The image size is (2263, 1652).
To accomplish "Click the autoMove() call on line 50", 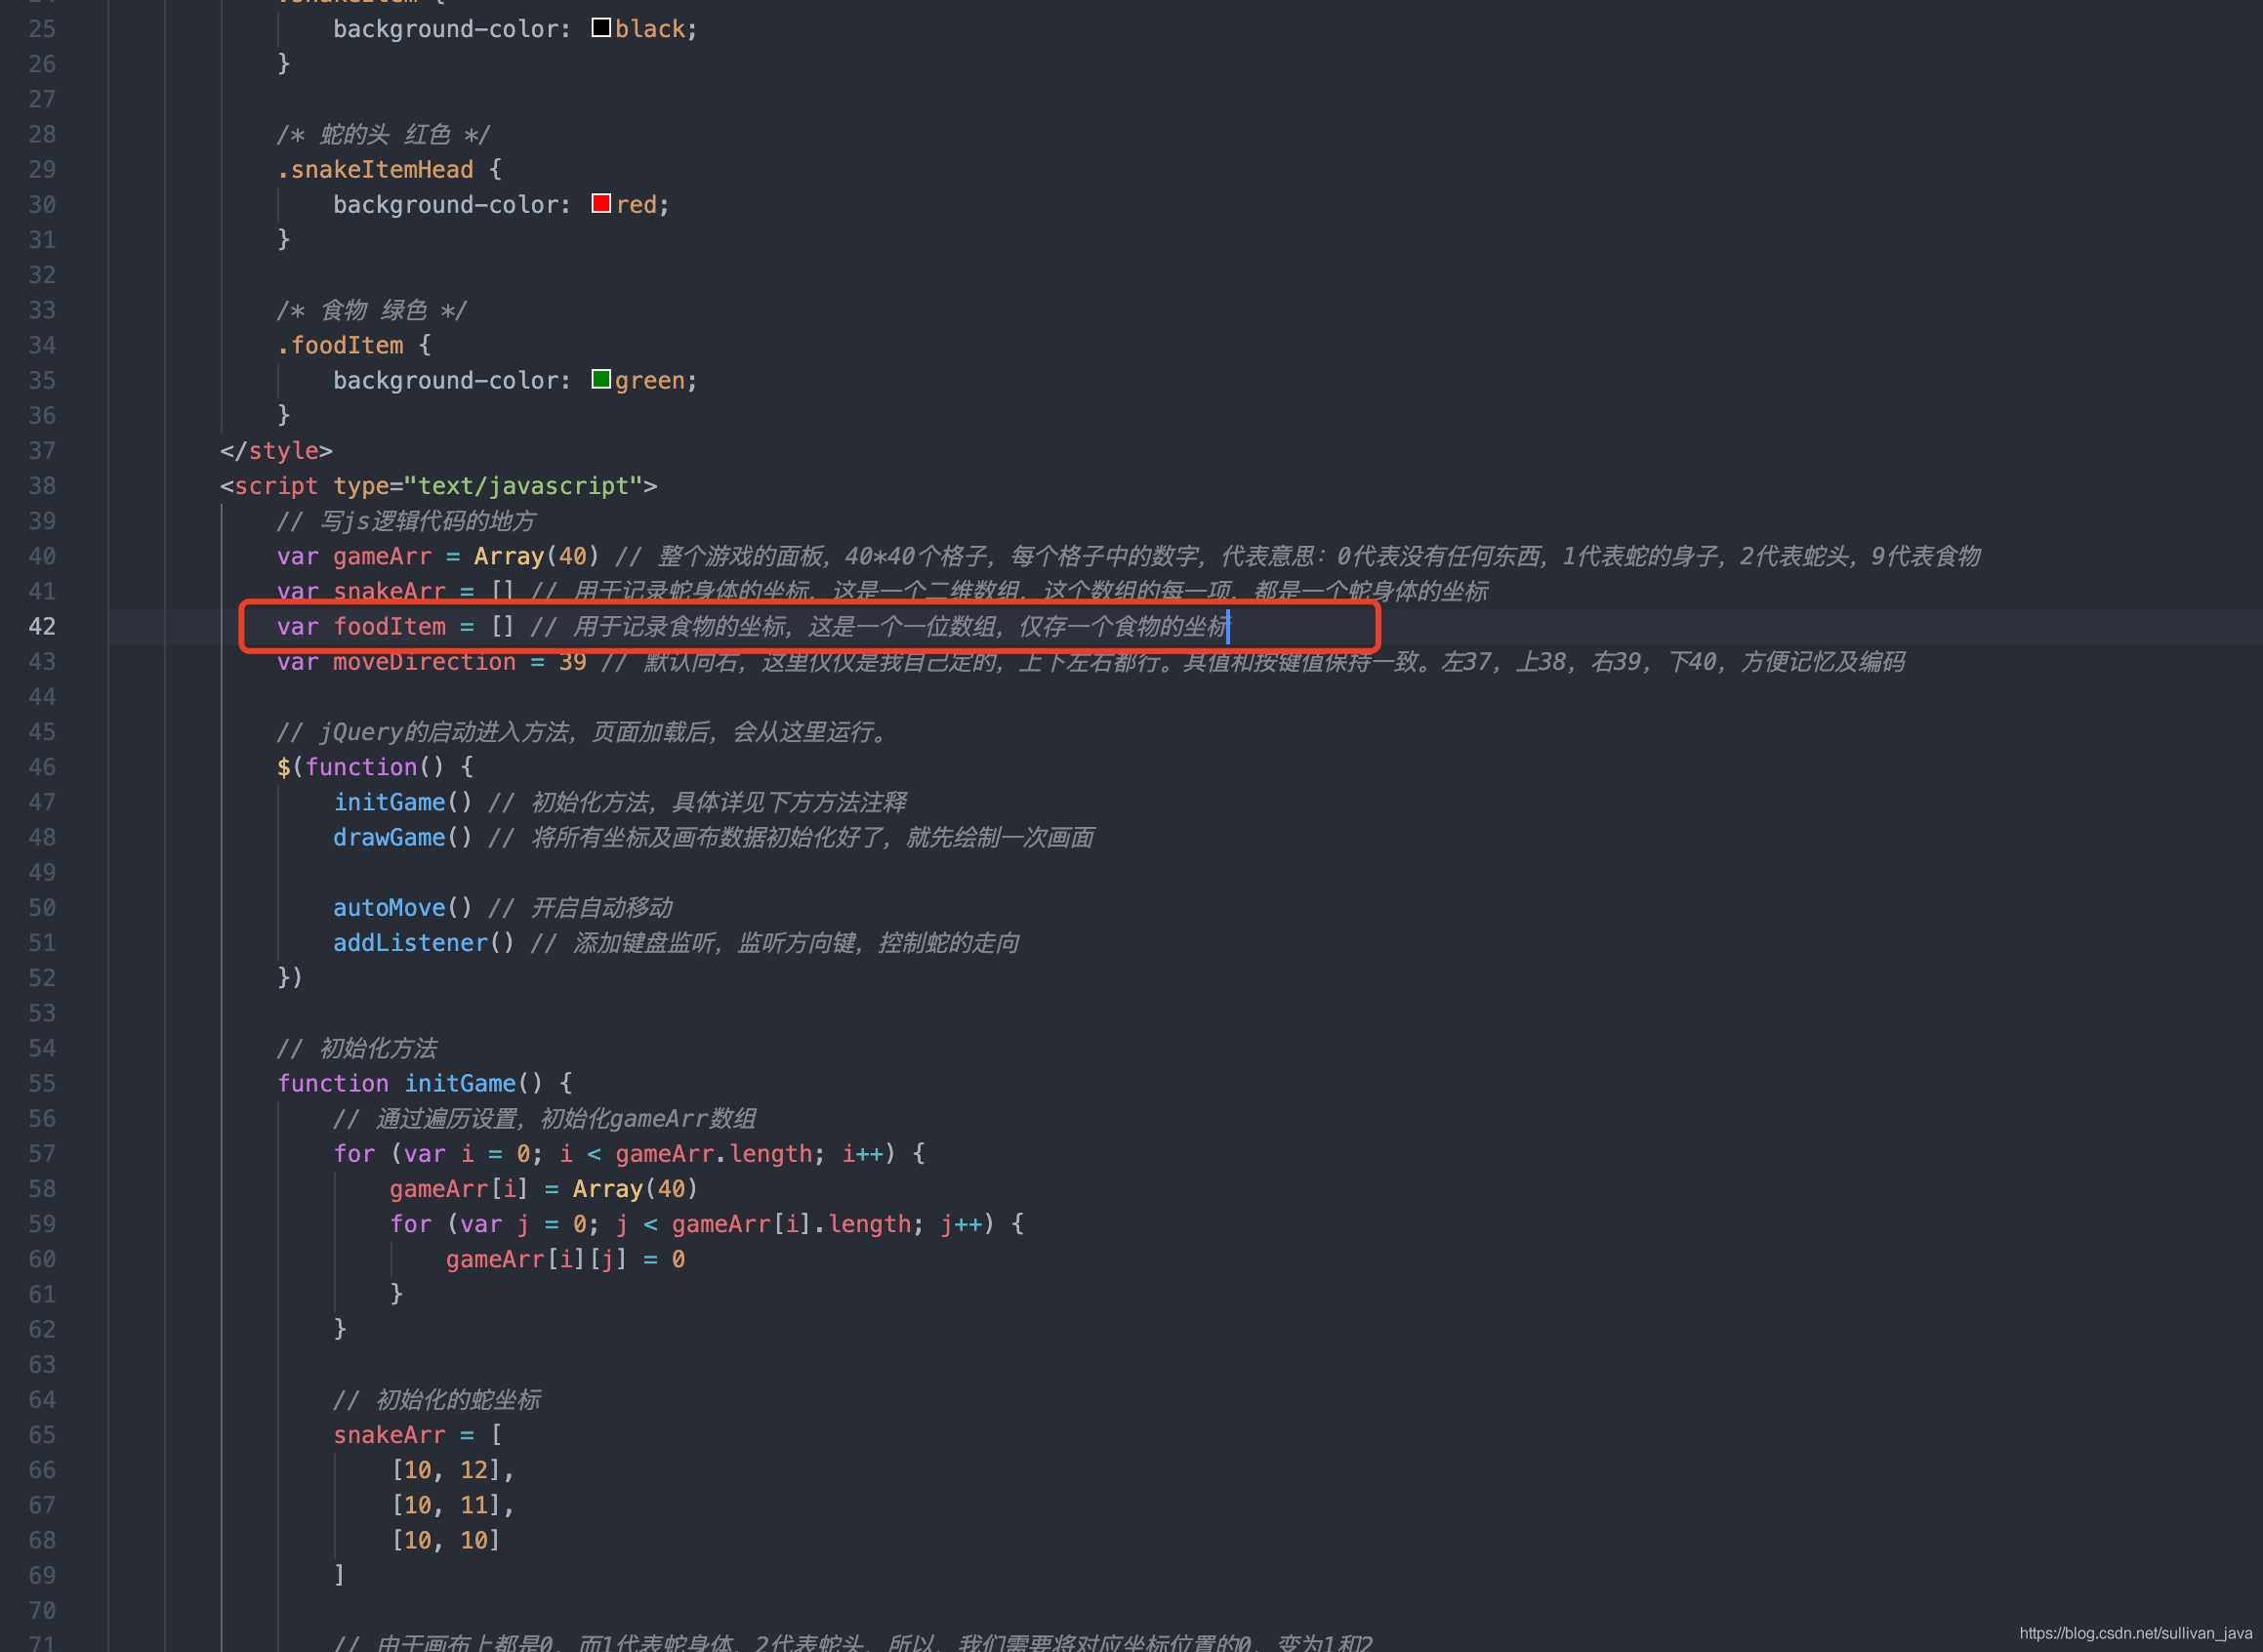I will [x=402, y=908].
